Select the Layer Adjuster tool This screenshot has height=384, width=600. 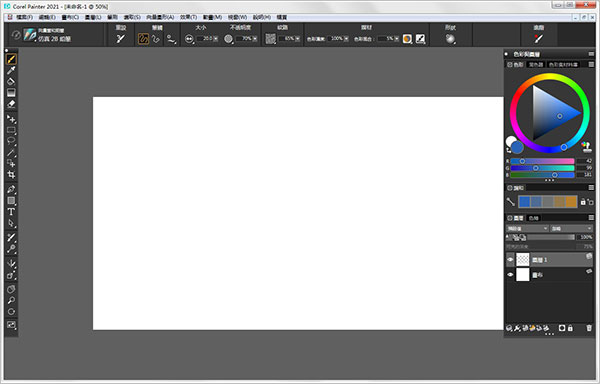[11, 119]
